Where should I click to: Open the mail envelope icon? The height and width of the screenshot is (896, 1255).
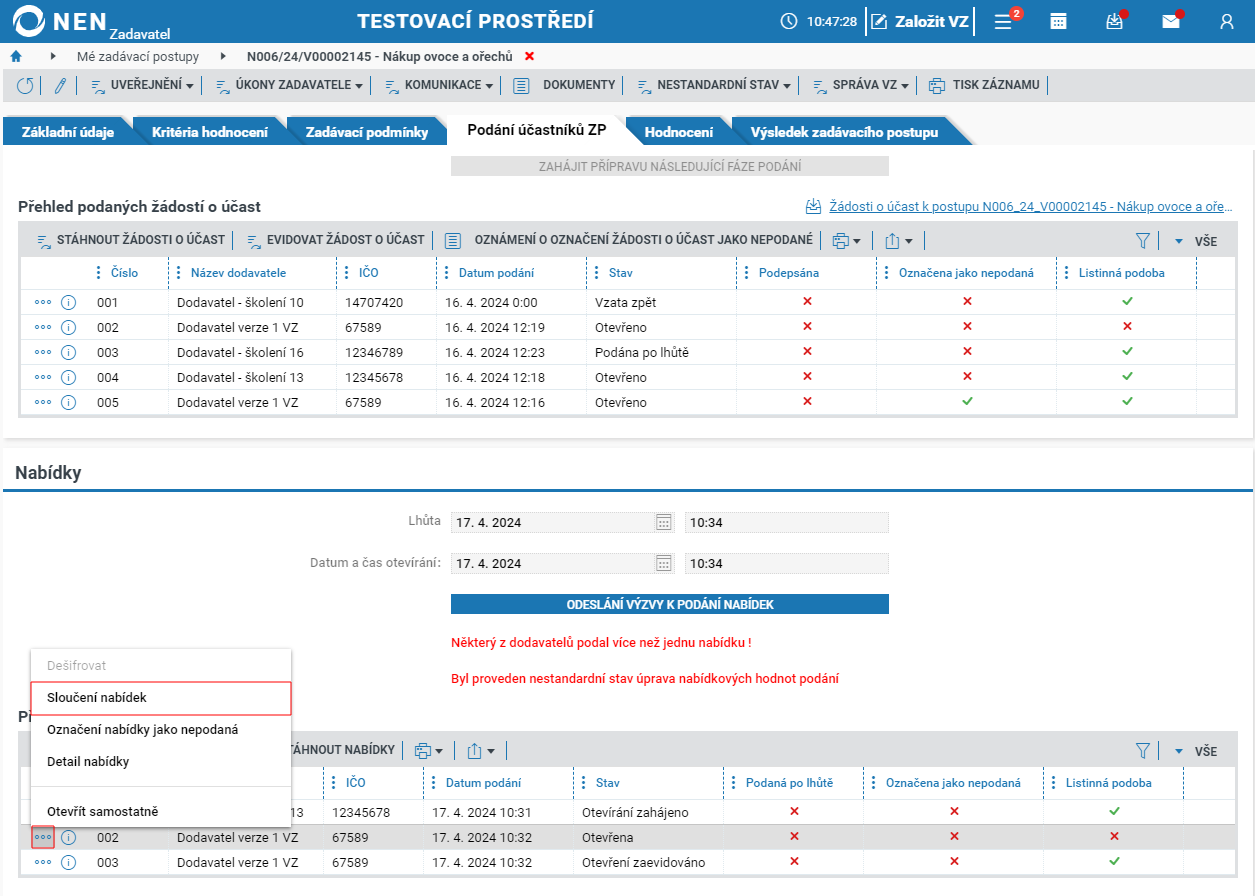click(1171, 21)
